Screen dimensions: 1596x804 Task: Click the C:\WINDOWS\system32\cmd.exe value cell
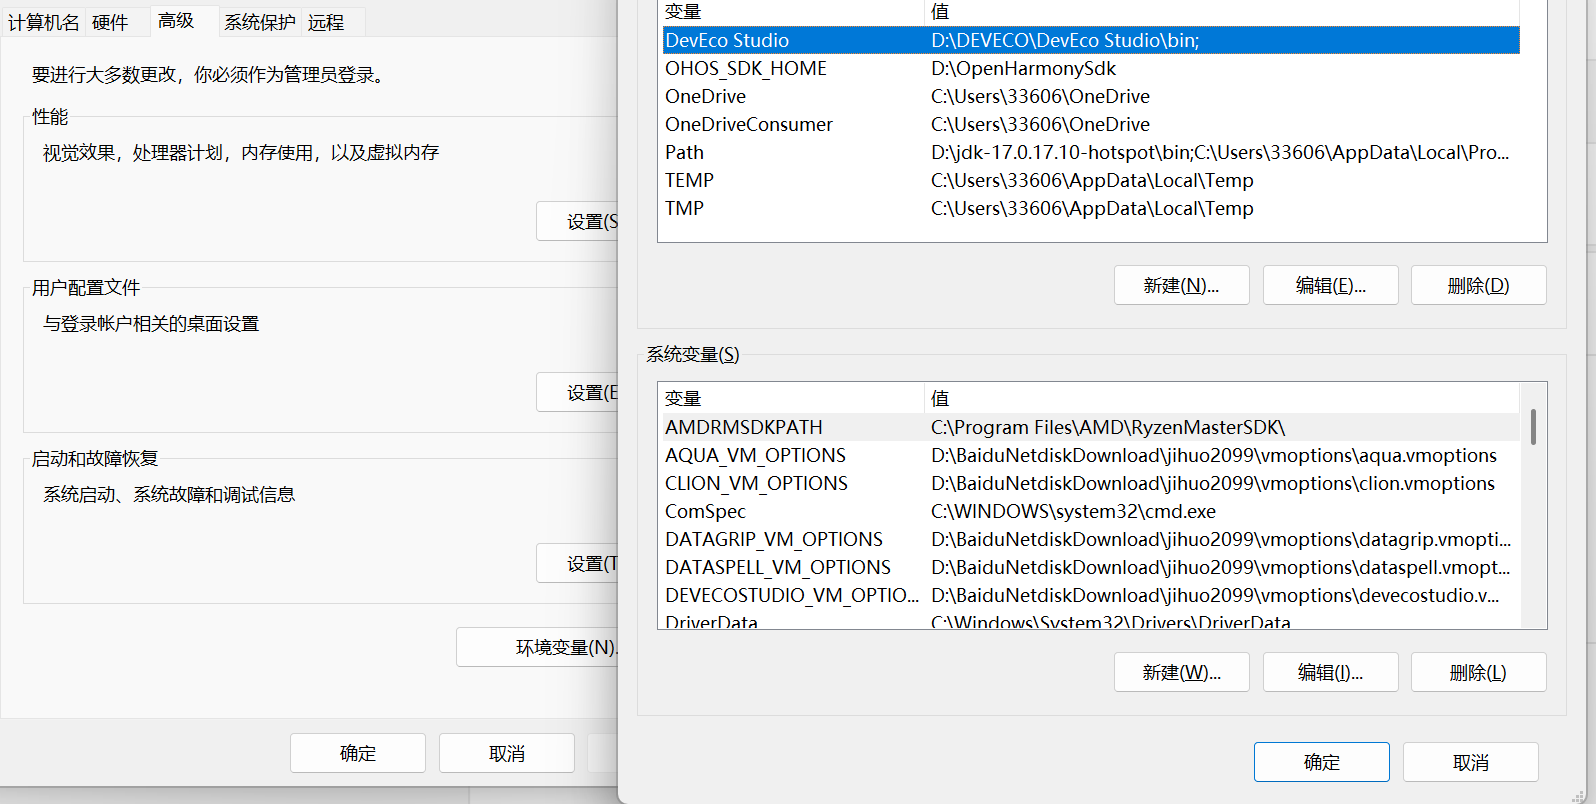click(x=1073, y=511)
